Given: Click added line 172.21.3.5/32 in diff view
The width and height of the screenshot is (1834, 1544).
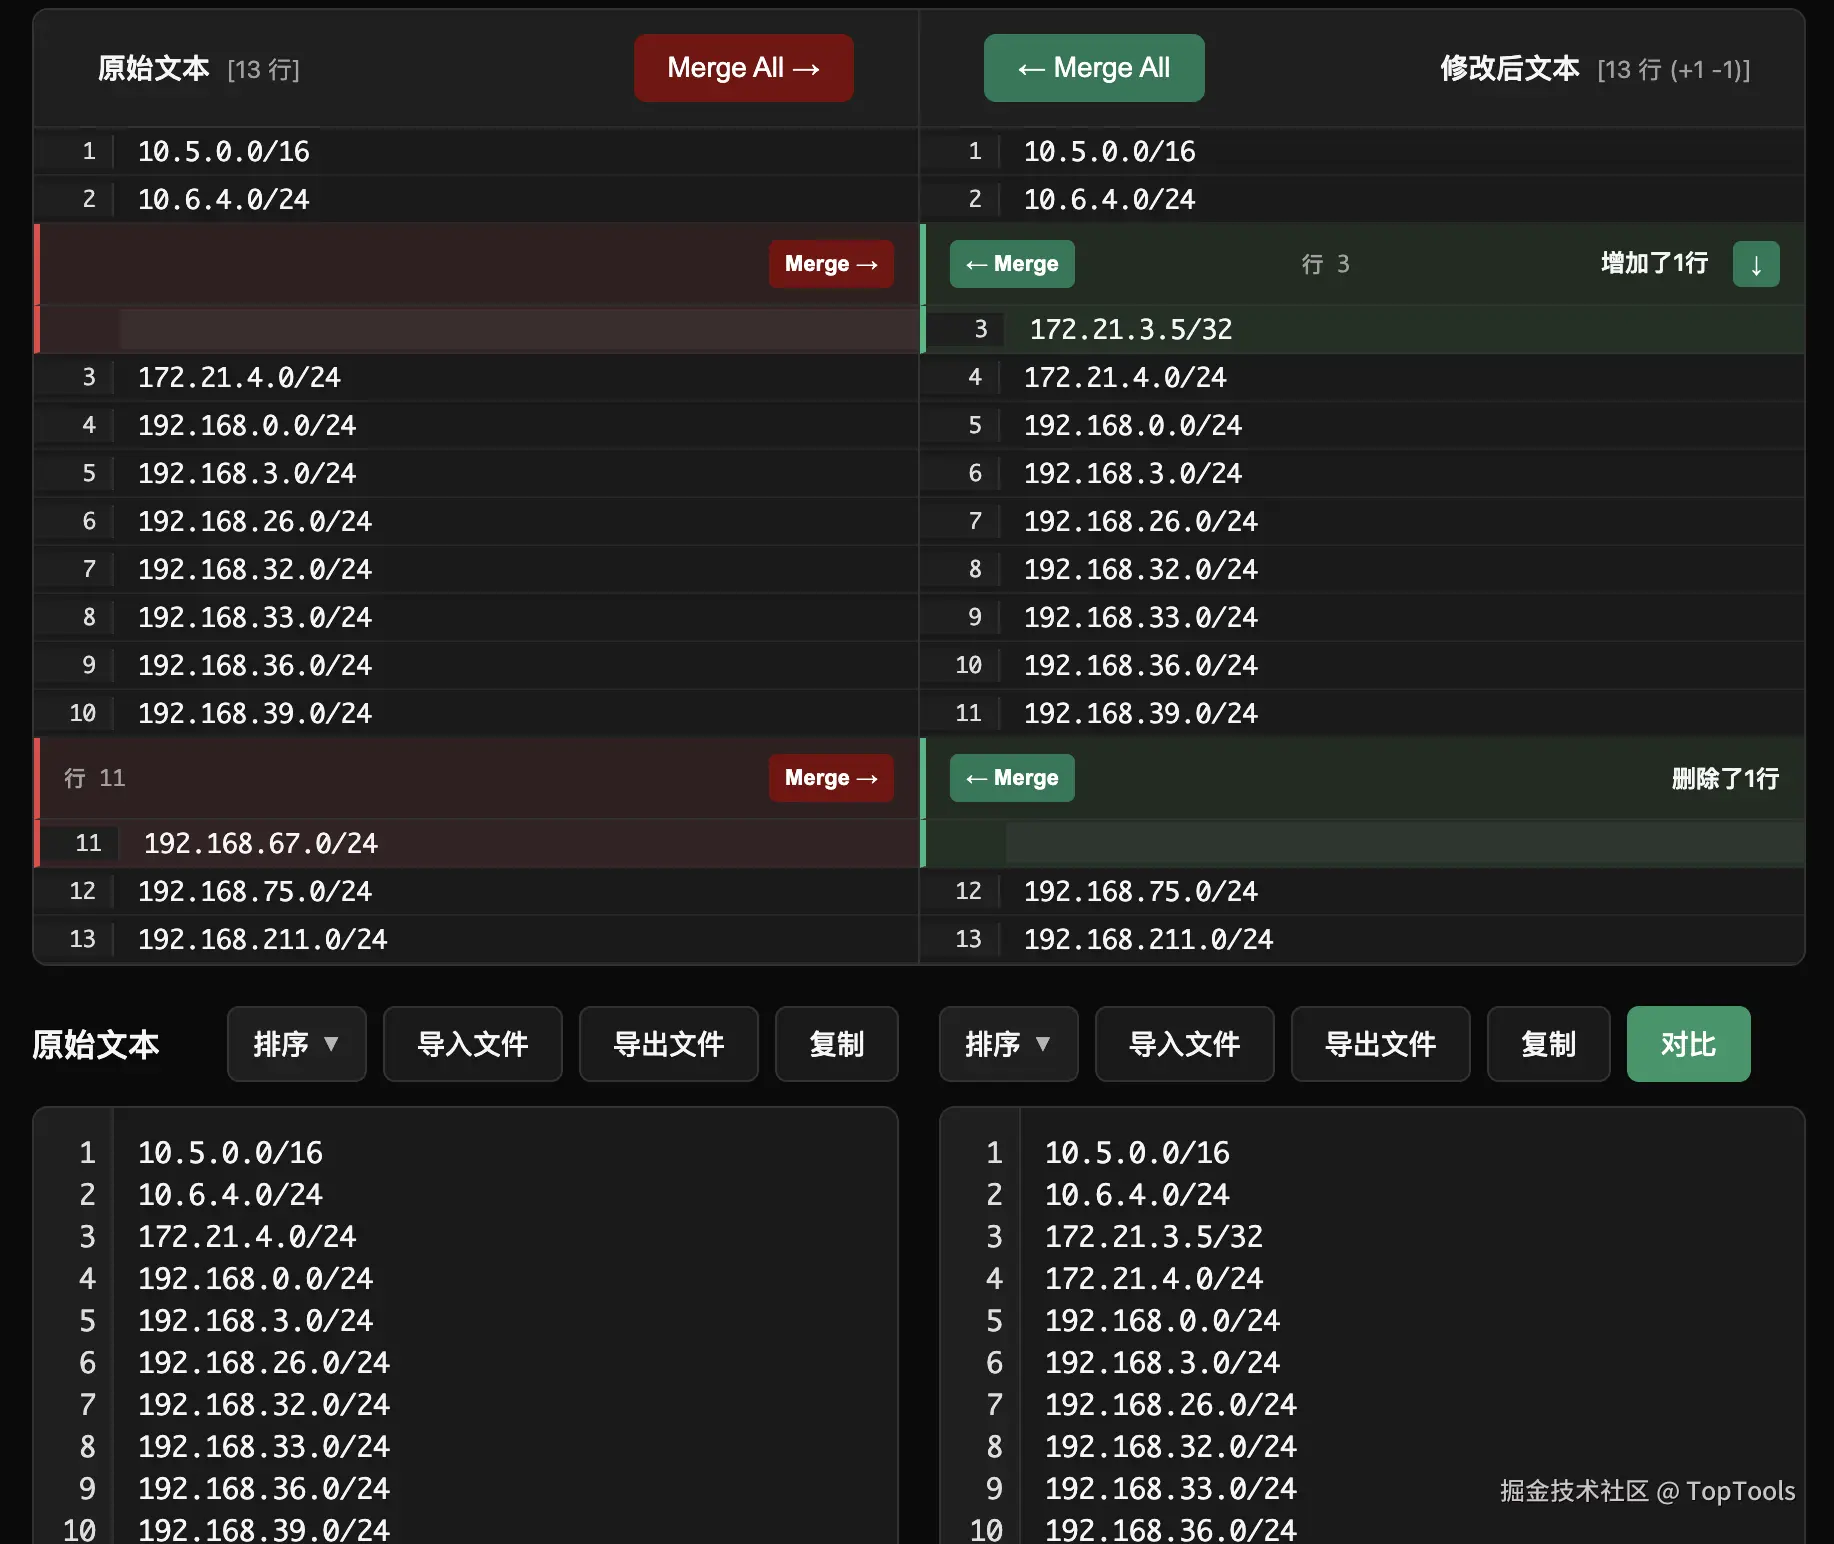Looking at the screenshot, I should click(1131, 329).
